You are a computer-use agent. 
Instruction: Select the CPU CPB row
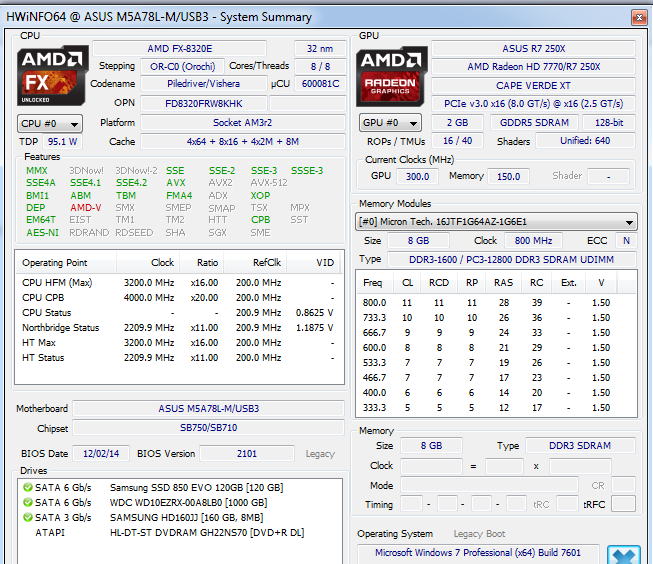click(179, 298)
